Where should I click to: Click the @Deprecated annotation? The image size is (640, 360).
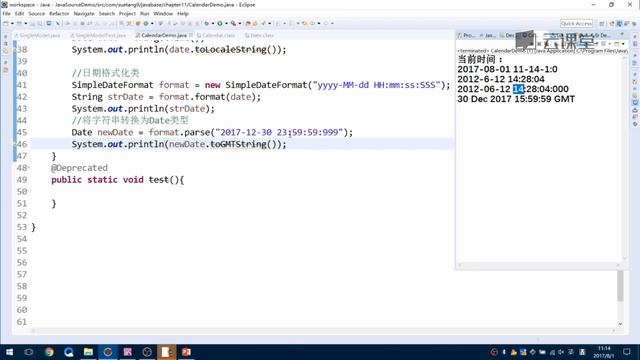(x=79, y=168)
